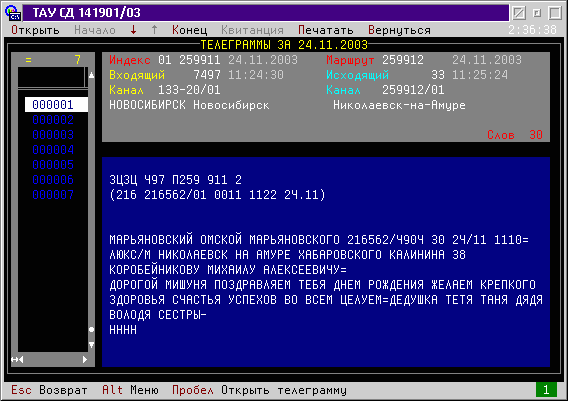Click the Индекс label

(130, 60)
